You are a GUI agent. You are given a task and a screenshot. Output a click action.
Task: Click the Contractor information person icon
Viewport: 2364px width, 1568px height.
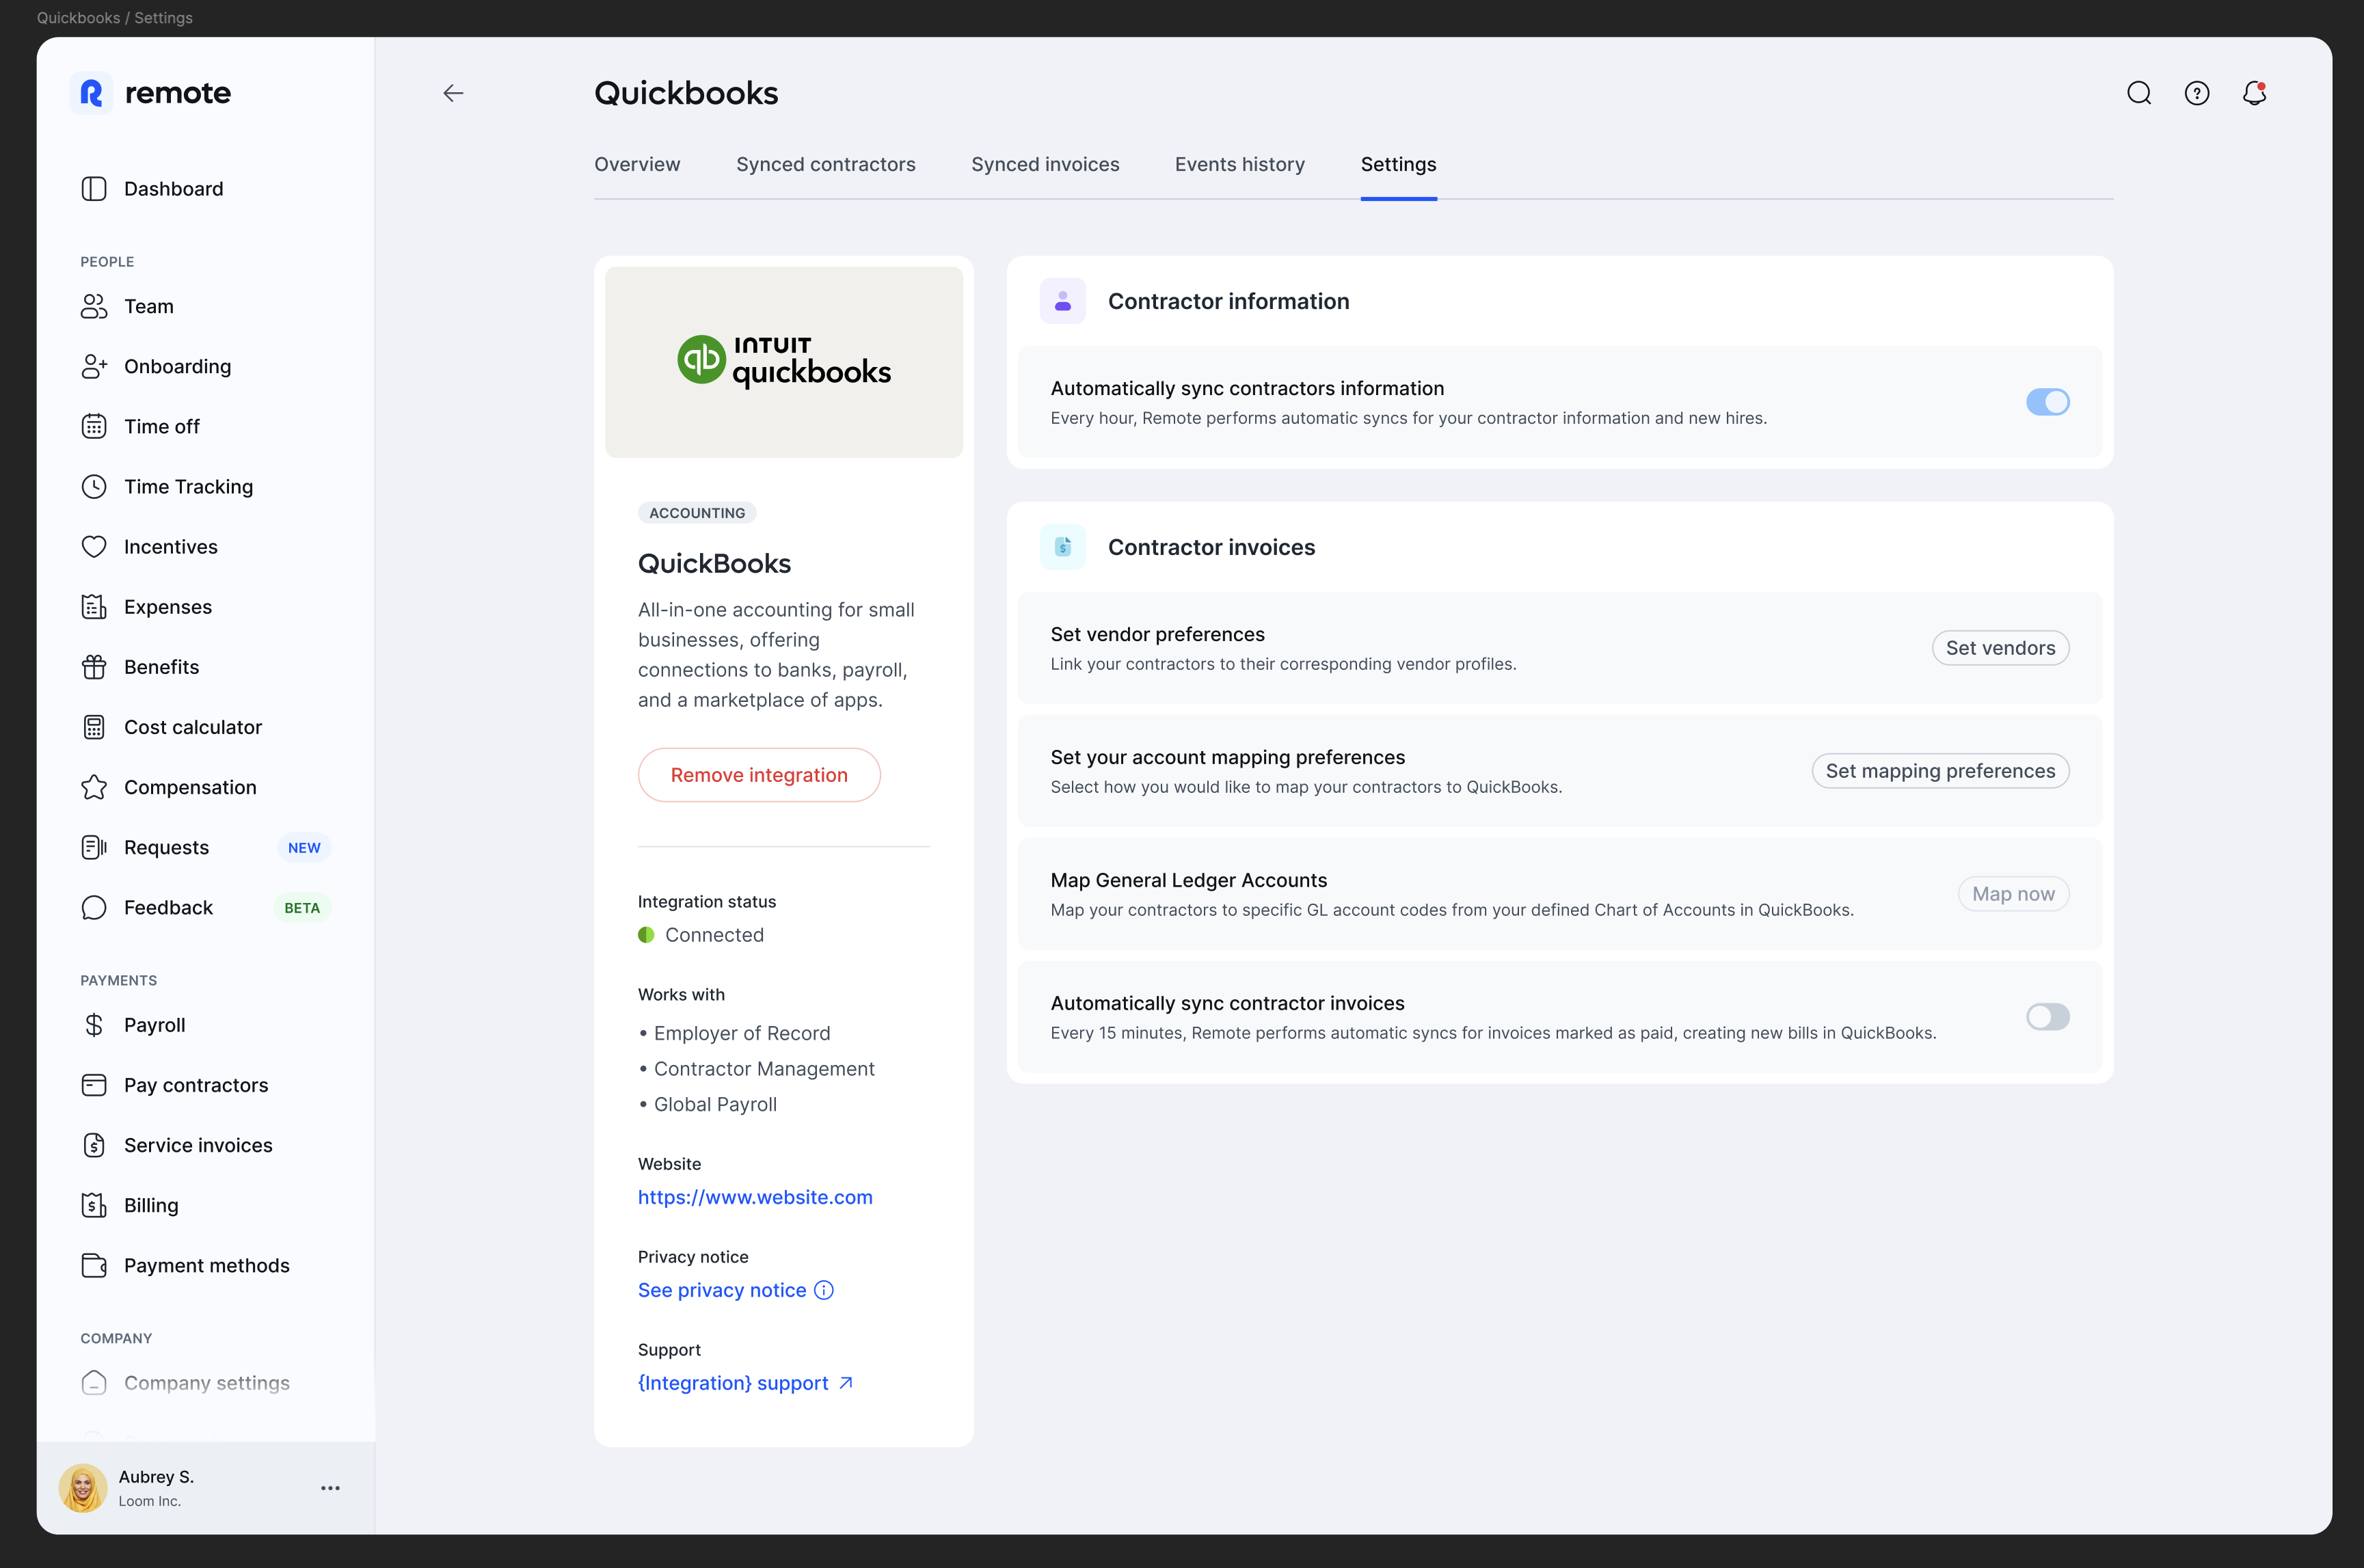coord(1063,301)
